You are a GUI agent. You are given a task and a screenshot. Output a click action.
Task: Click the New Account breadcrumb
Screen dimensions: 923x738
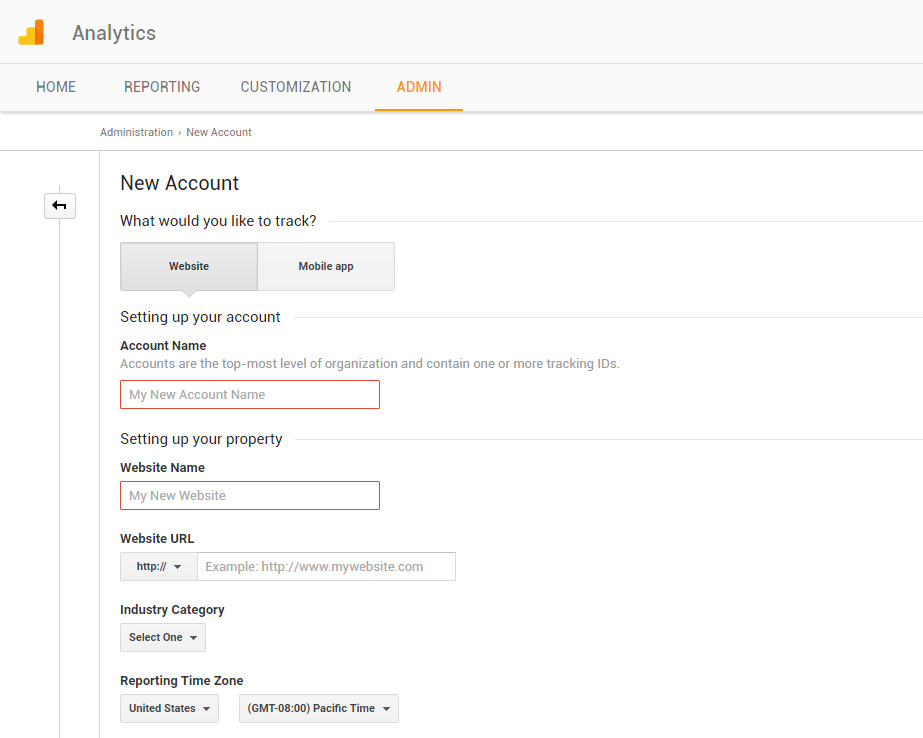pyautogui.click(x=219, y=132)
